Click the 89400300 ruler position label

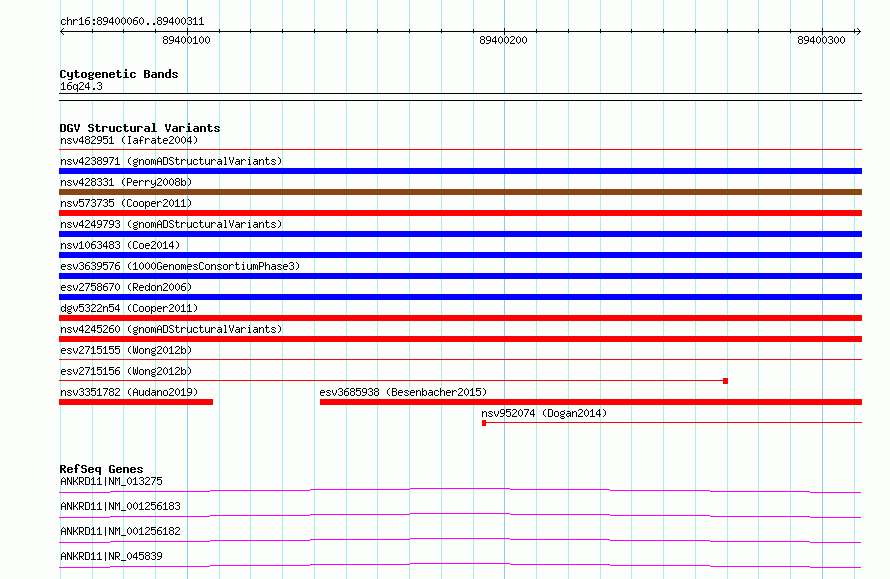click(821, 40)
